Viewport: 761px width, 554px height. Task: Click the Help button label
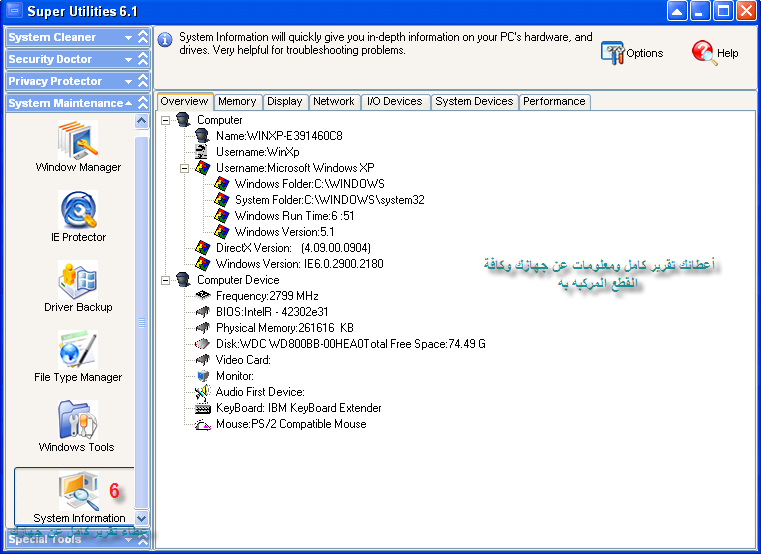click(x=728, y=53)
